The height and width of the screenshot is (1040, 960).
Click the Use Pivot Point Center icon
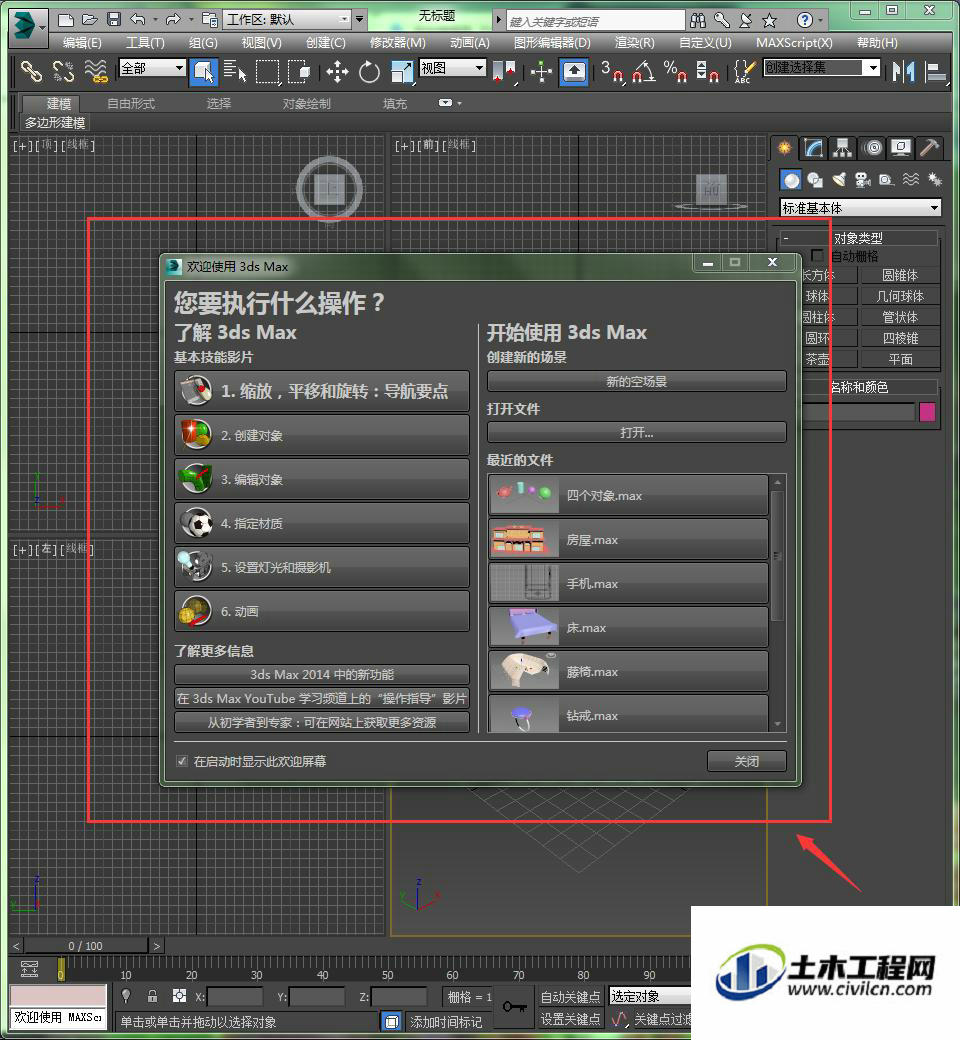coord(504,72)
